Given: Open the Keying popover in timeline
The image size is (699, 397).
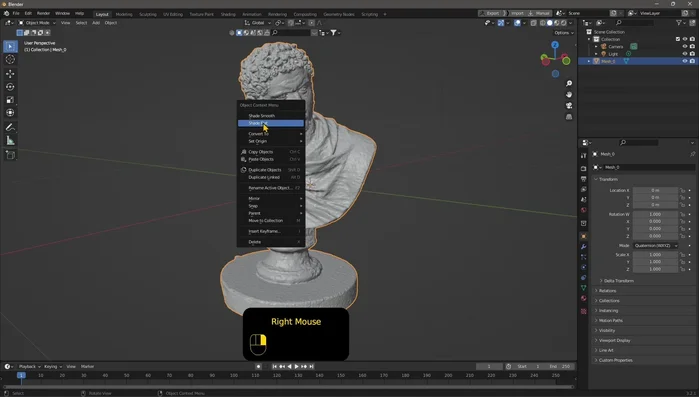Looking at the screenshot, I should [x=53, y=366].
